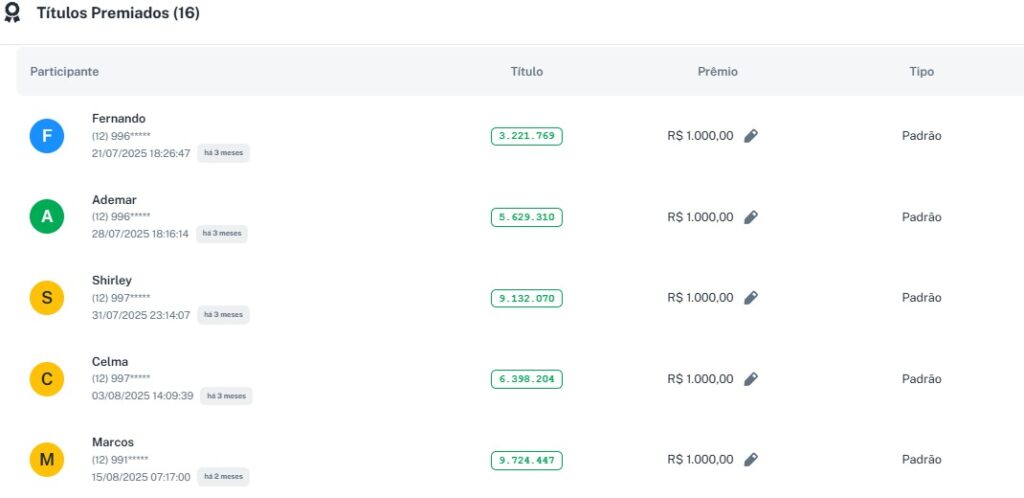This screenshot has height=498, width=1024.
Task: Select title number 3.221.769 badge
Action: click(527, 136)
